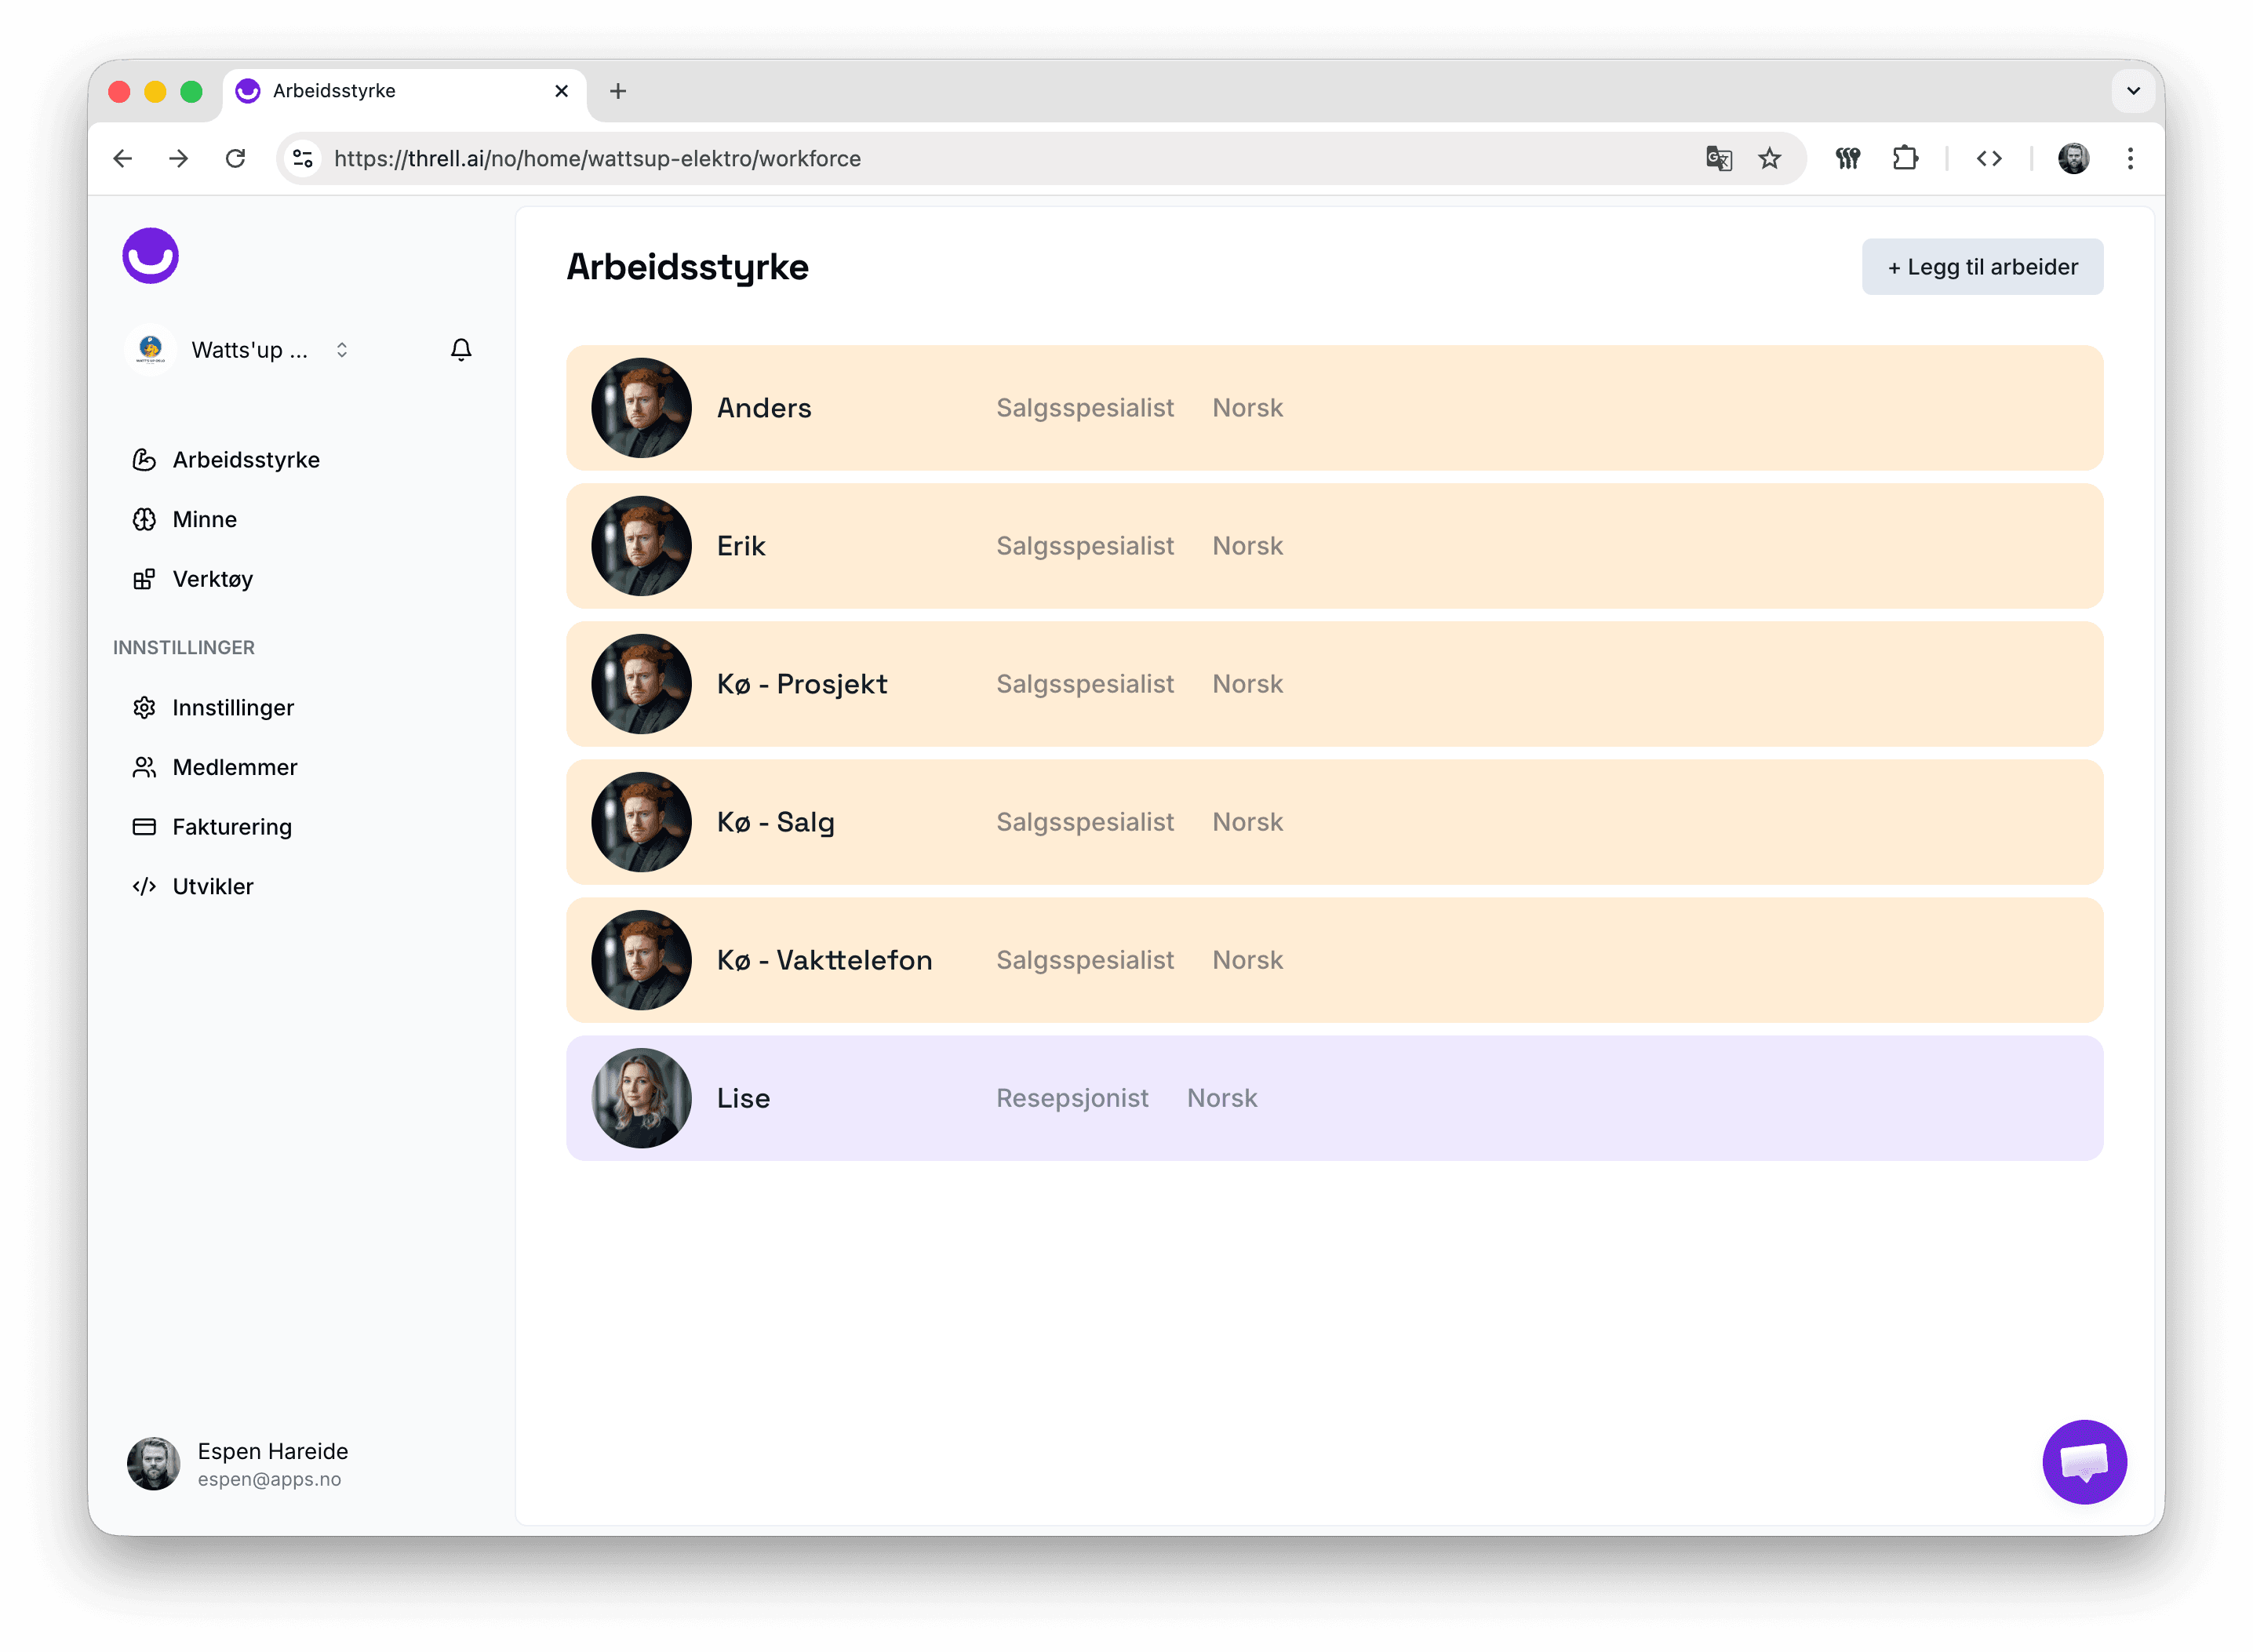The image size is (2253, 1652).
Task: Navigate to Fakturering settings
Action: click(x=231, y=827)
